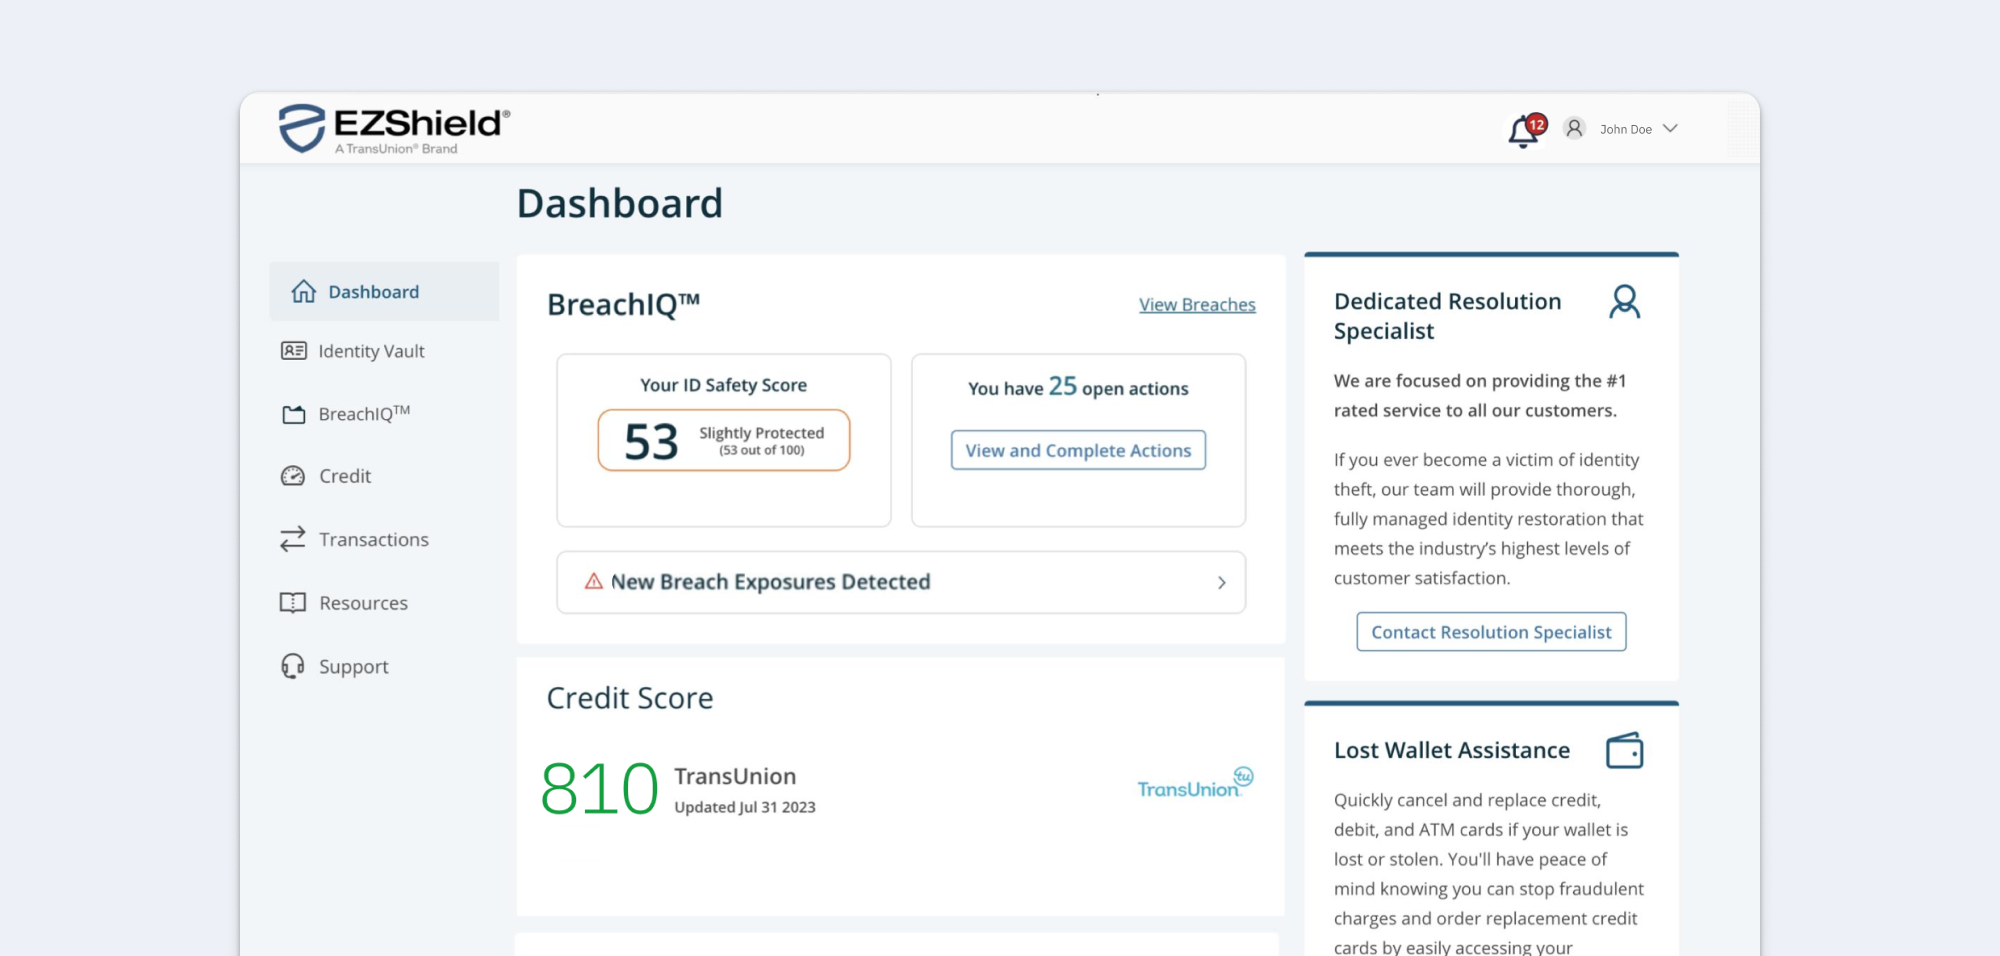The width and height of the screenshot is (2000, 956).
Task: Click View and Complete Actions button
Action: tap(1078, 450)
